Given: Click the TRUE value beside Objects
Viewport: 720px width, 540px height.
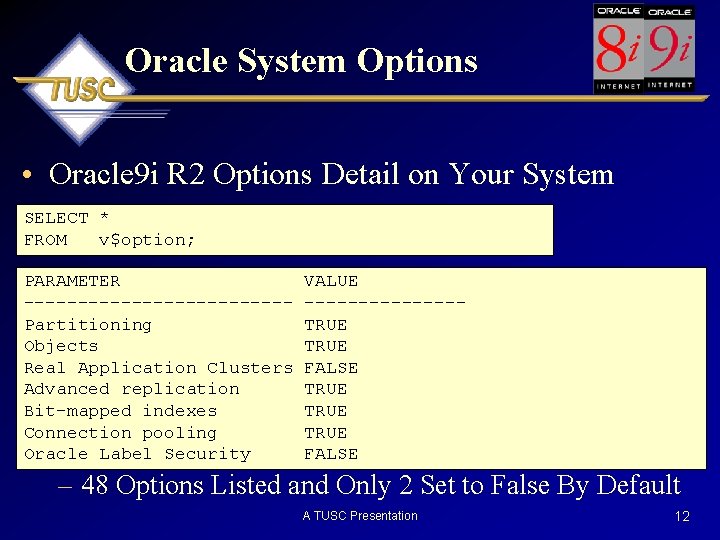Looking at the screenshot, I should [x=326, y=346].
